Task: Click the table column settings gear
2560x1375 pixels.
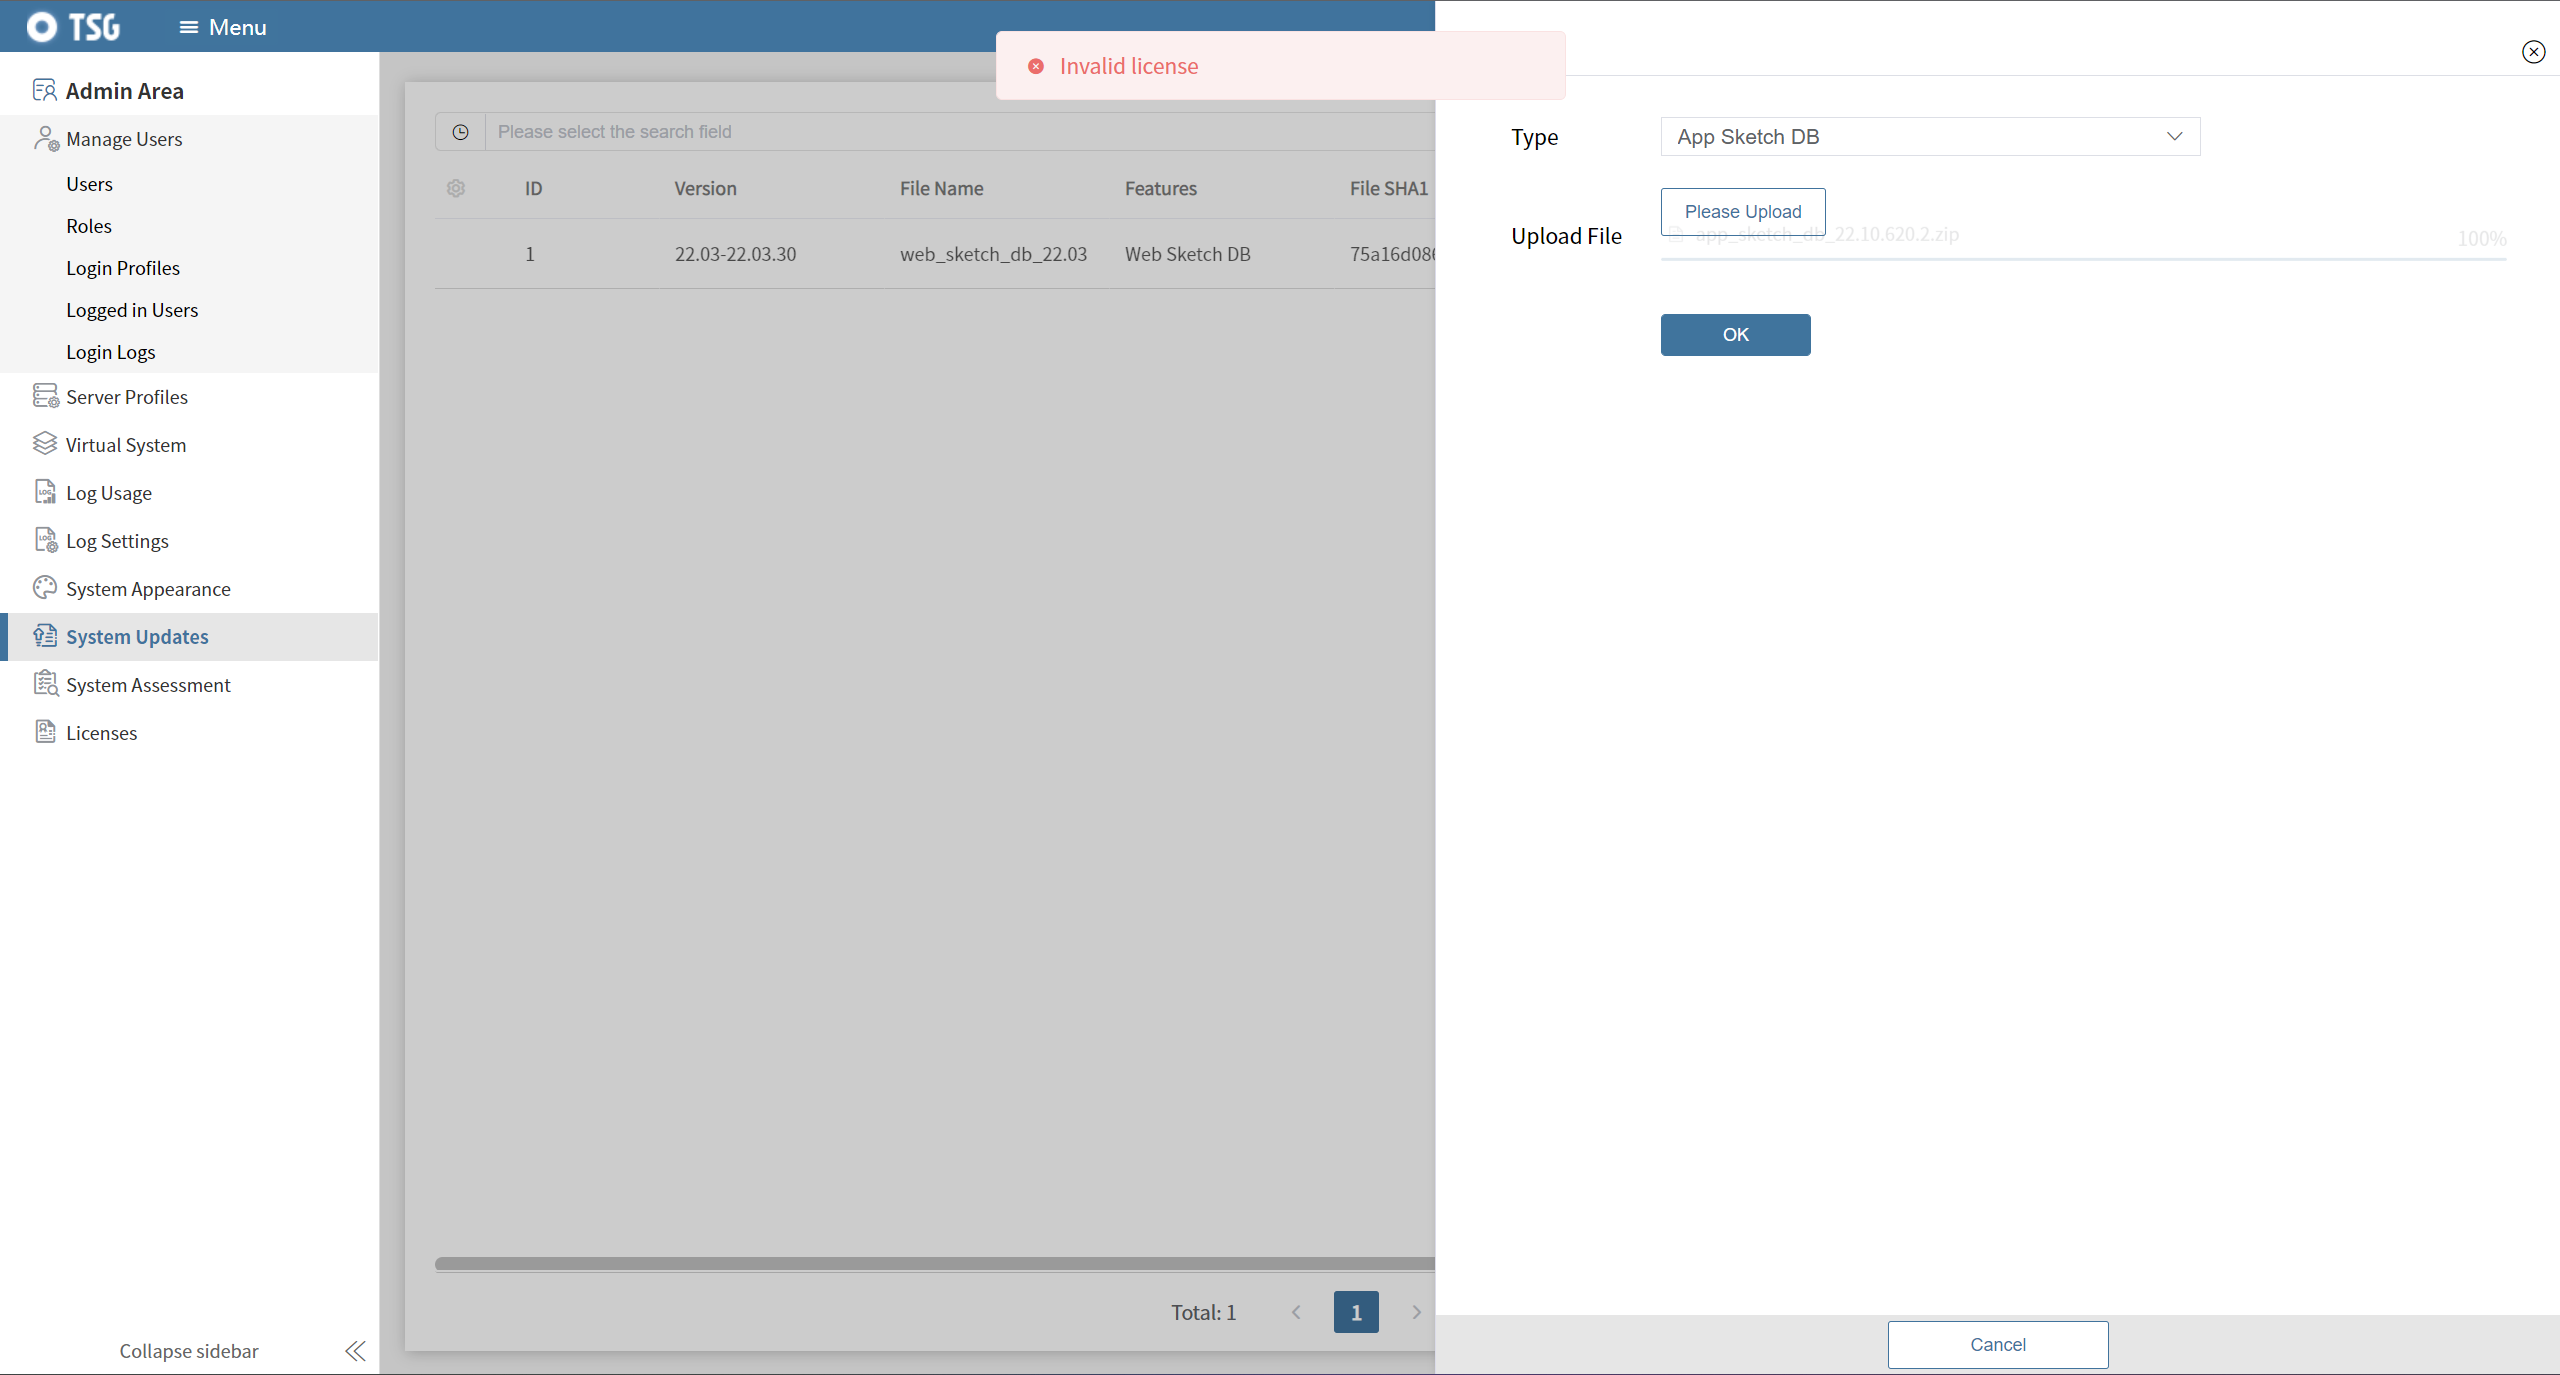Action: [456, 188]
